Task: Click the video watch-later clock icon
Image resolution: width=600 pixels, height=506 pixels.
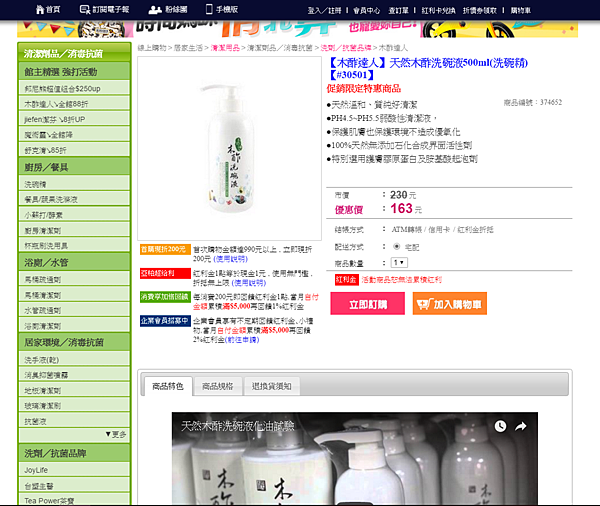Action: point(500,426)
